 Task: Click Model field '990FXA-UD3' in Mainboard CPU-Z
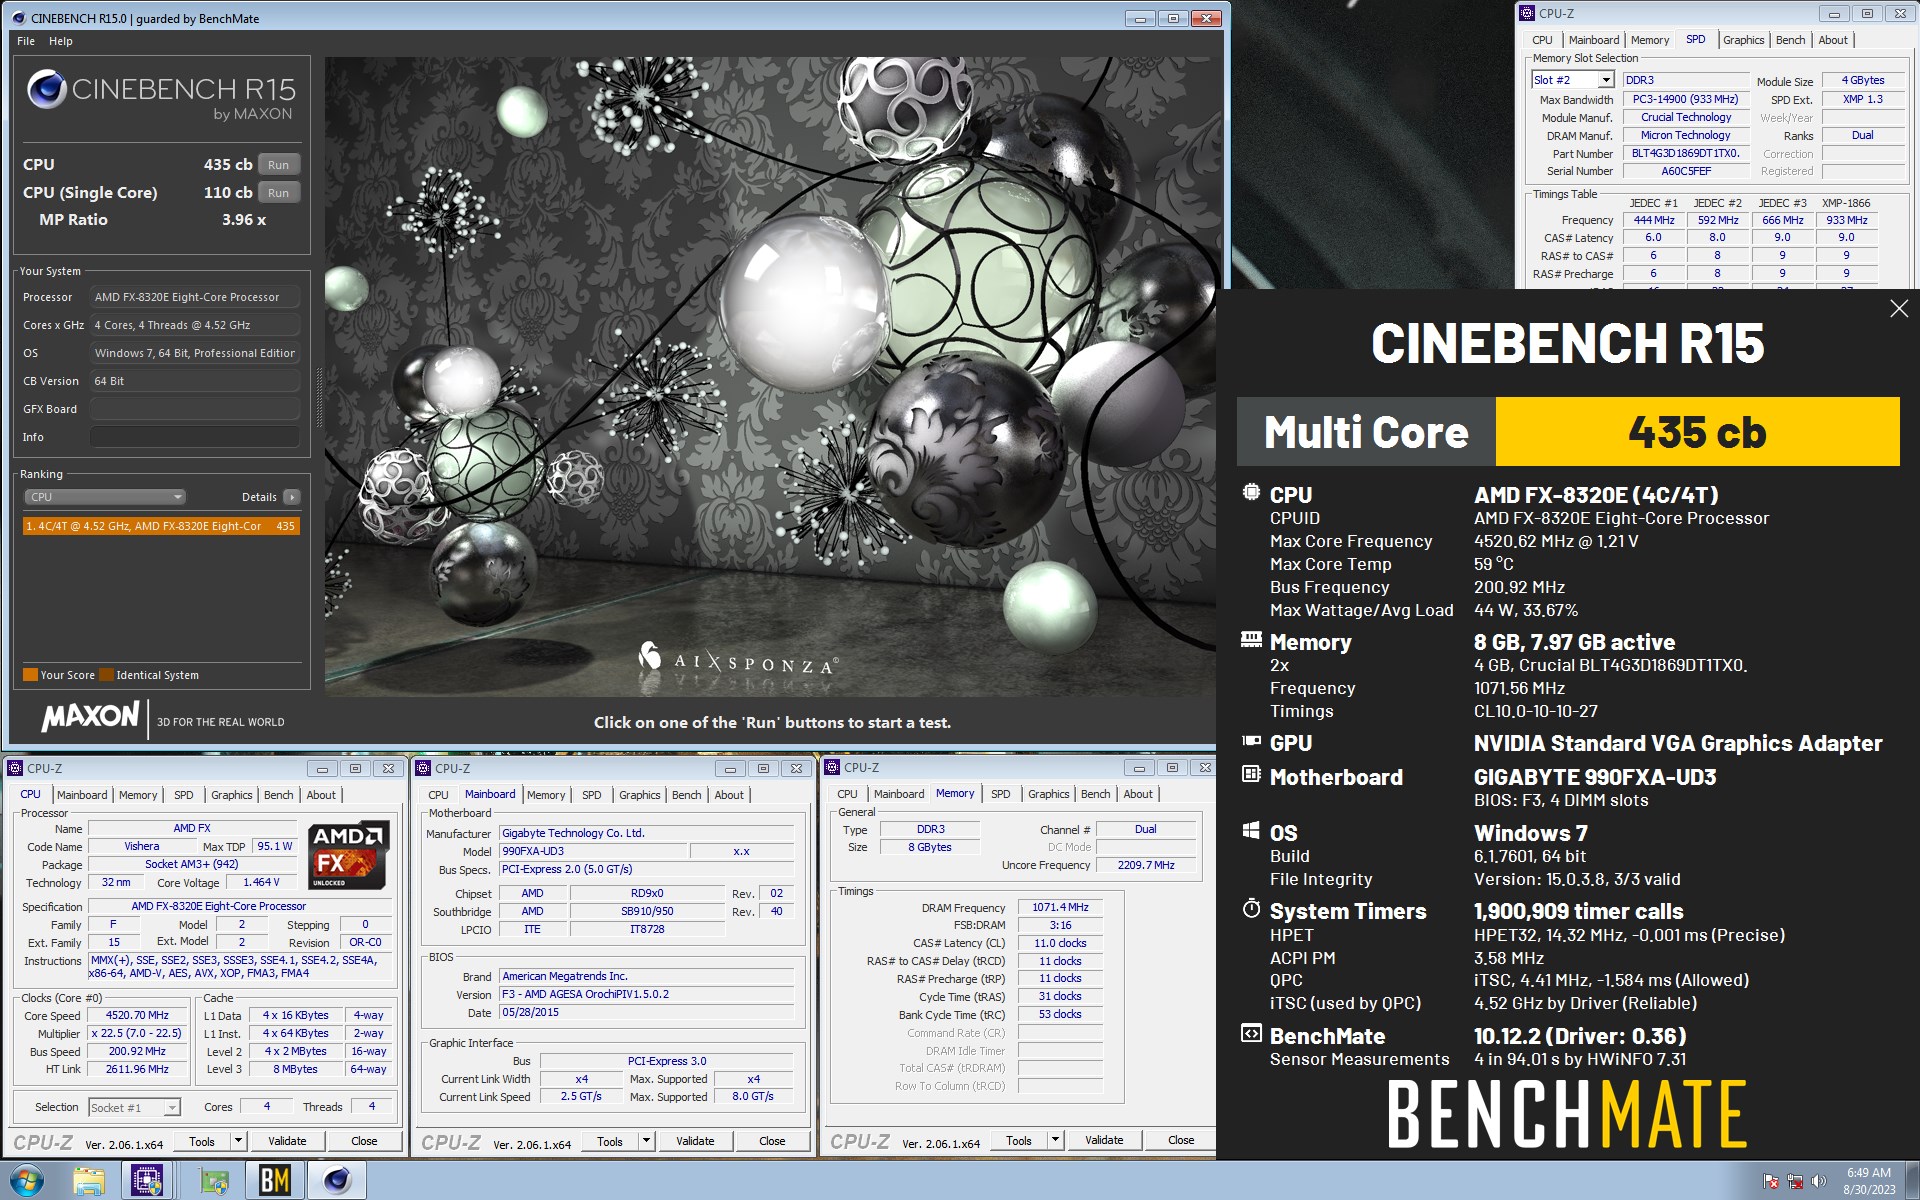tap(593, 851)
